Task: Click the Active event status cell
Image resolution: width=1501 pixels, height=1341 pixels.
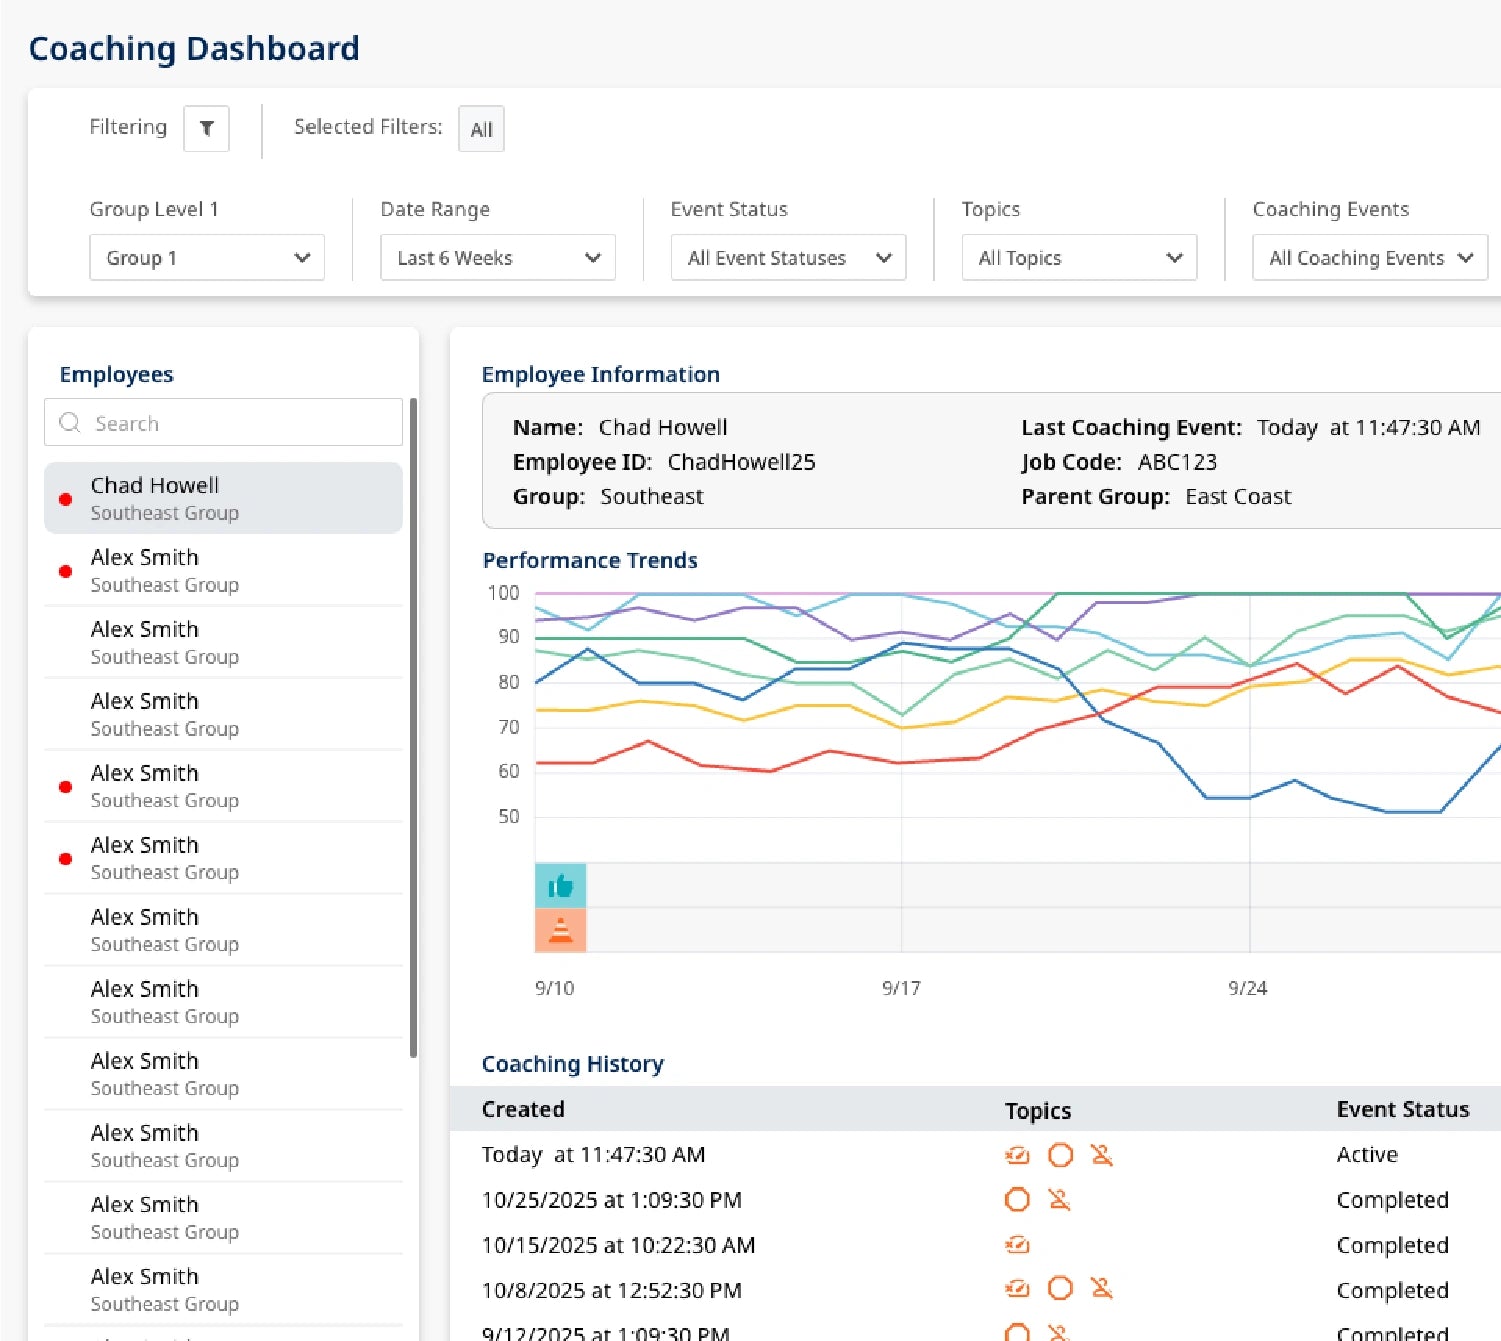Action: click(x=1367, y=1155)
